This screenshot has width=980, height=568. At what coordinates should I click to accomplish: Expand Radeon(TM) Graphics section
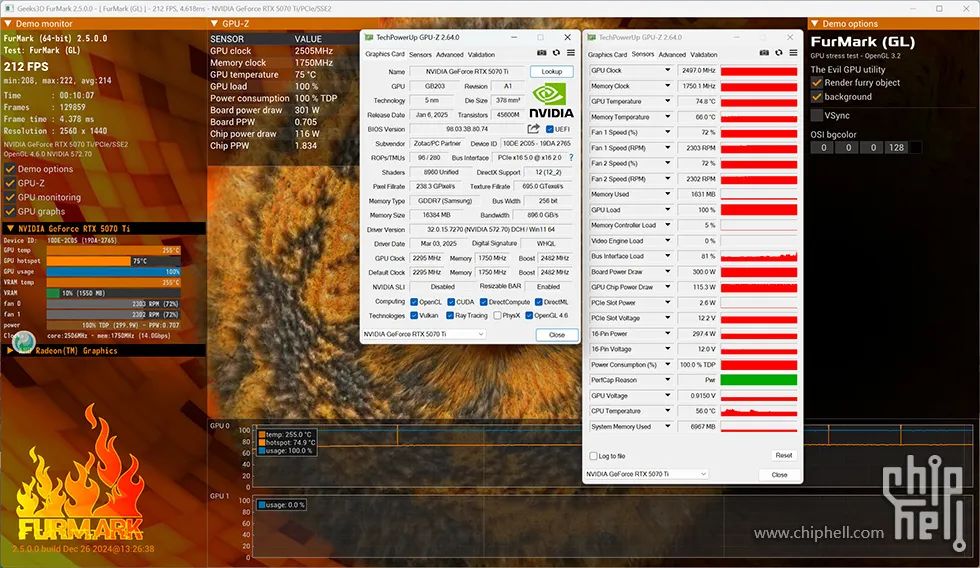tap(10, 351)
